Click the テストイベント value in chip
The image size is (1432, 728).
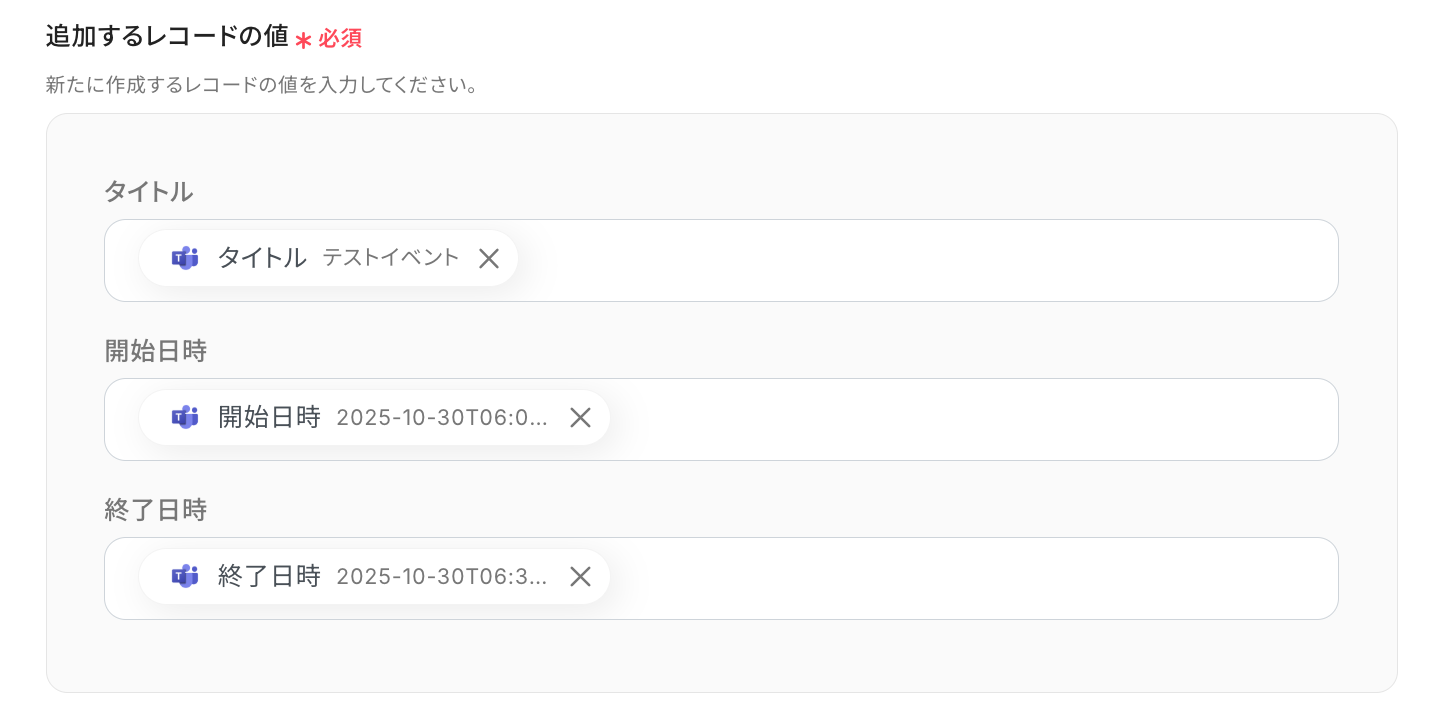[x=391, y=258]
